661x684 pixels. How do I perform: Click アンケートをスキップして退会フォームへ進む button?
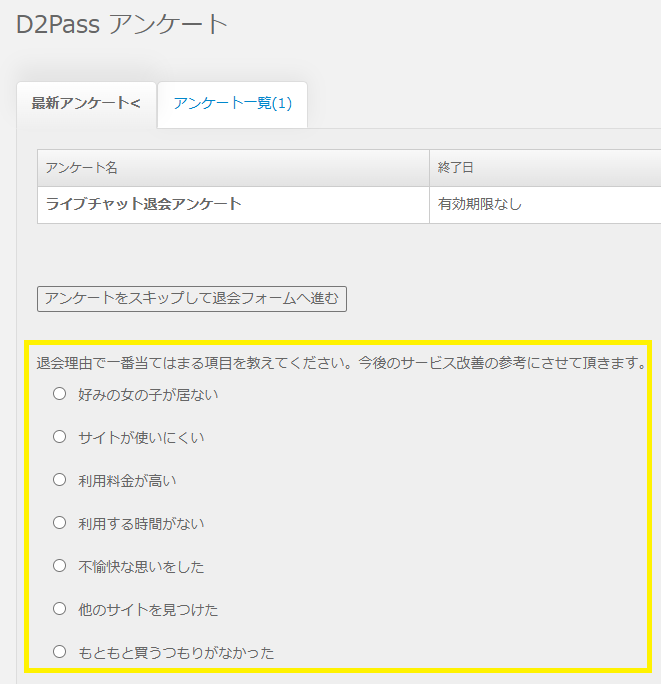click(x=192, y=299)
